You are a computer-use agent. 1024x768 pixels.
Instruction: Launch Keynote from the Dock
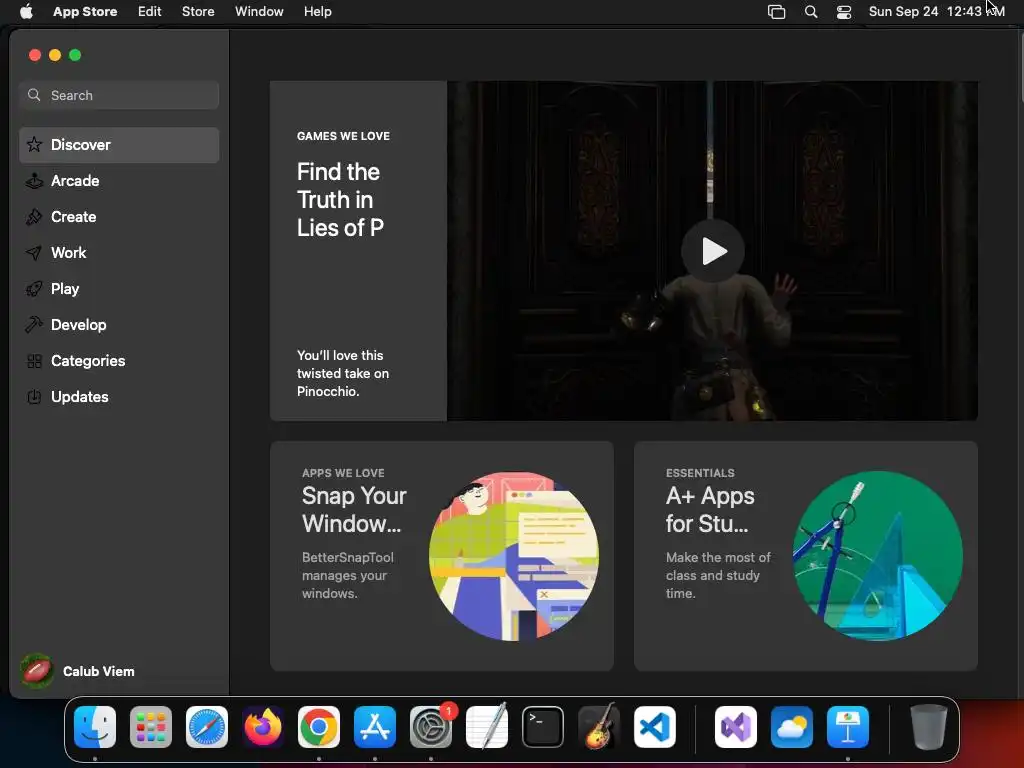pos(848,727)
